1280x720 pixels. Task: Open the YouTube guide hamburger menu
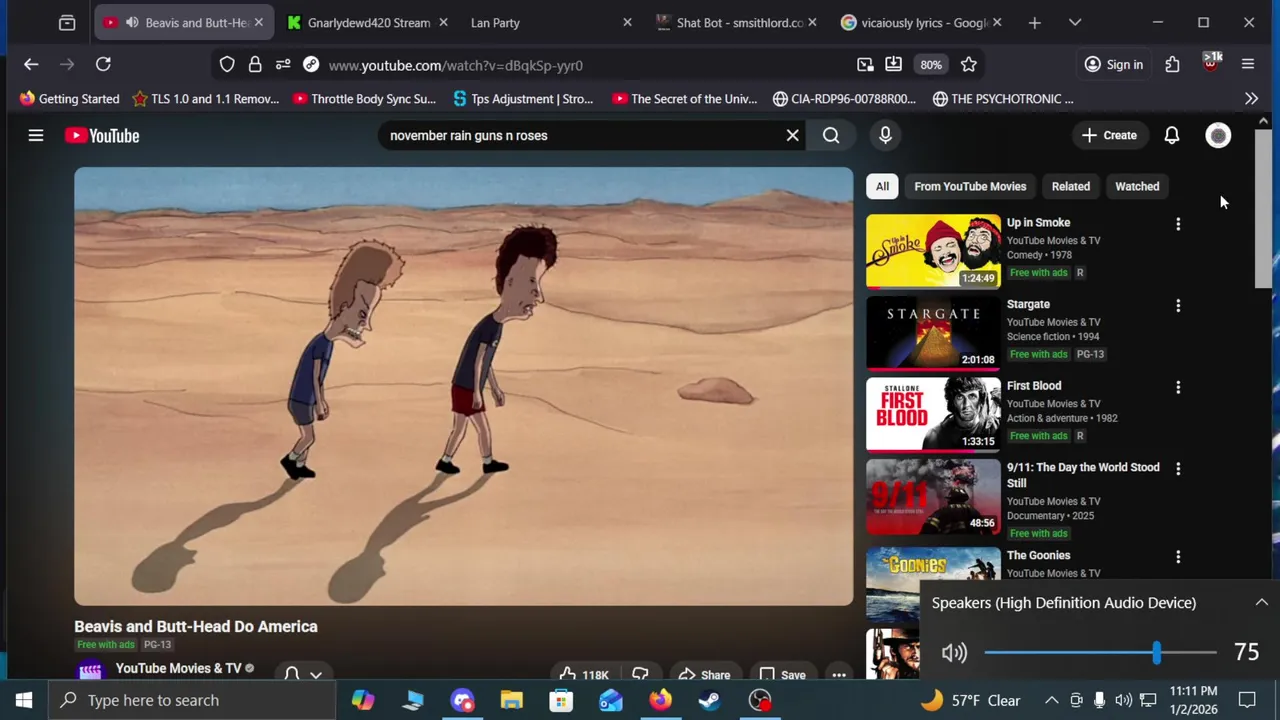(36, 135)
